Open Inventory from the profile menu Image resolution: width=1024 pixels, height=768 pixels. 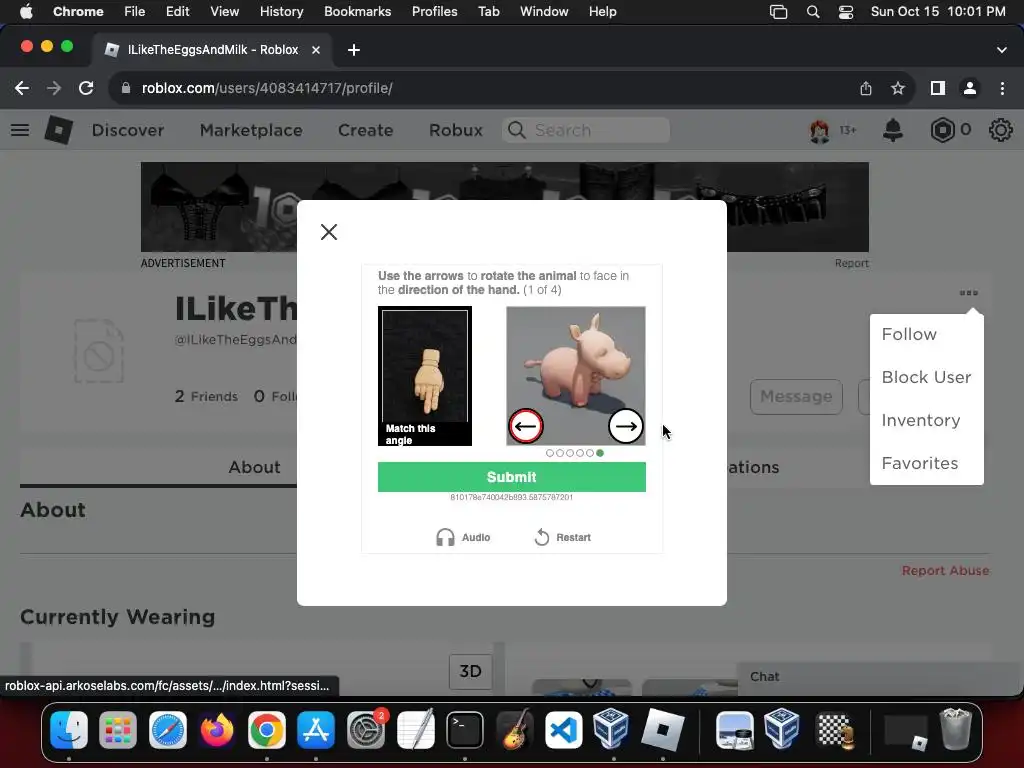pos(920,420)
